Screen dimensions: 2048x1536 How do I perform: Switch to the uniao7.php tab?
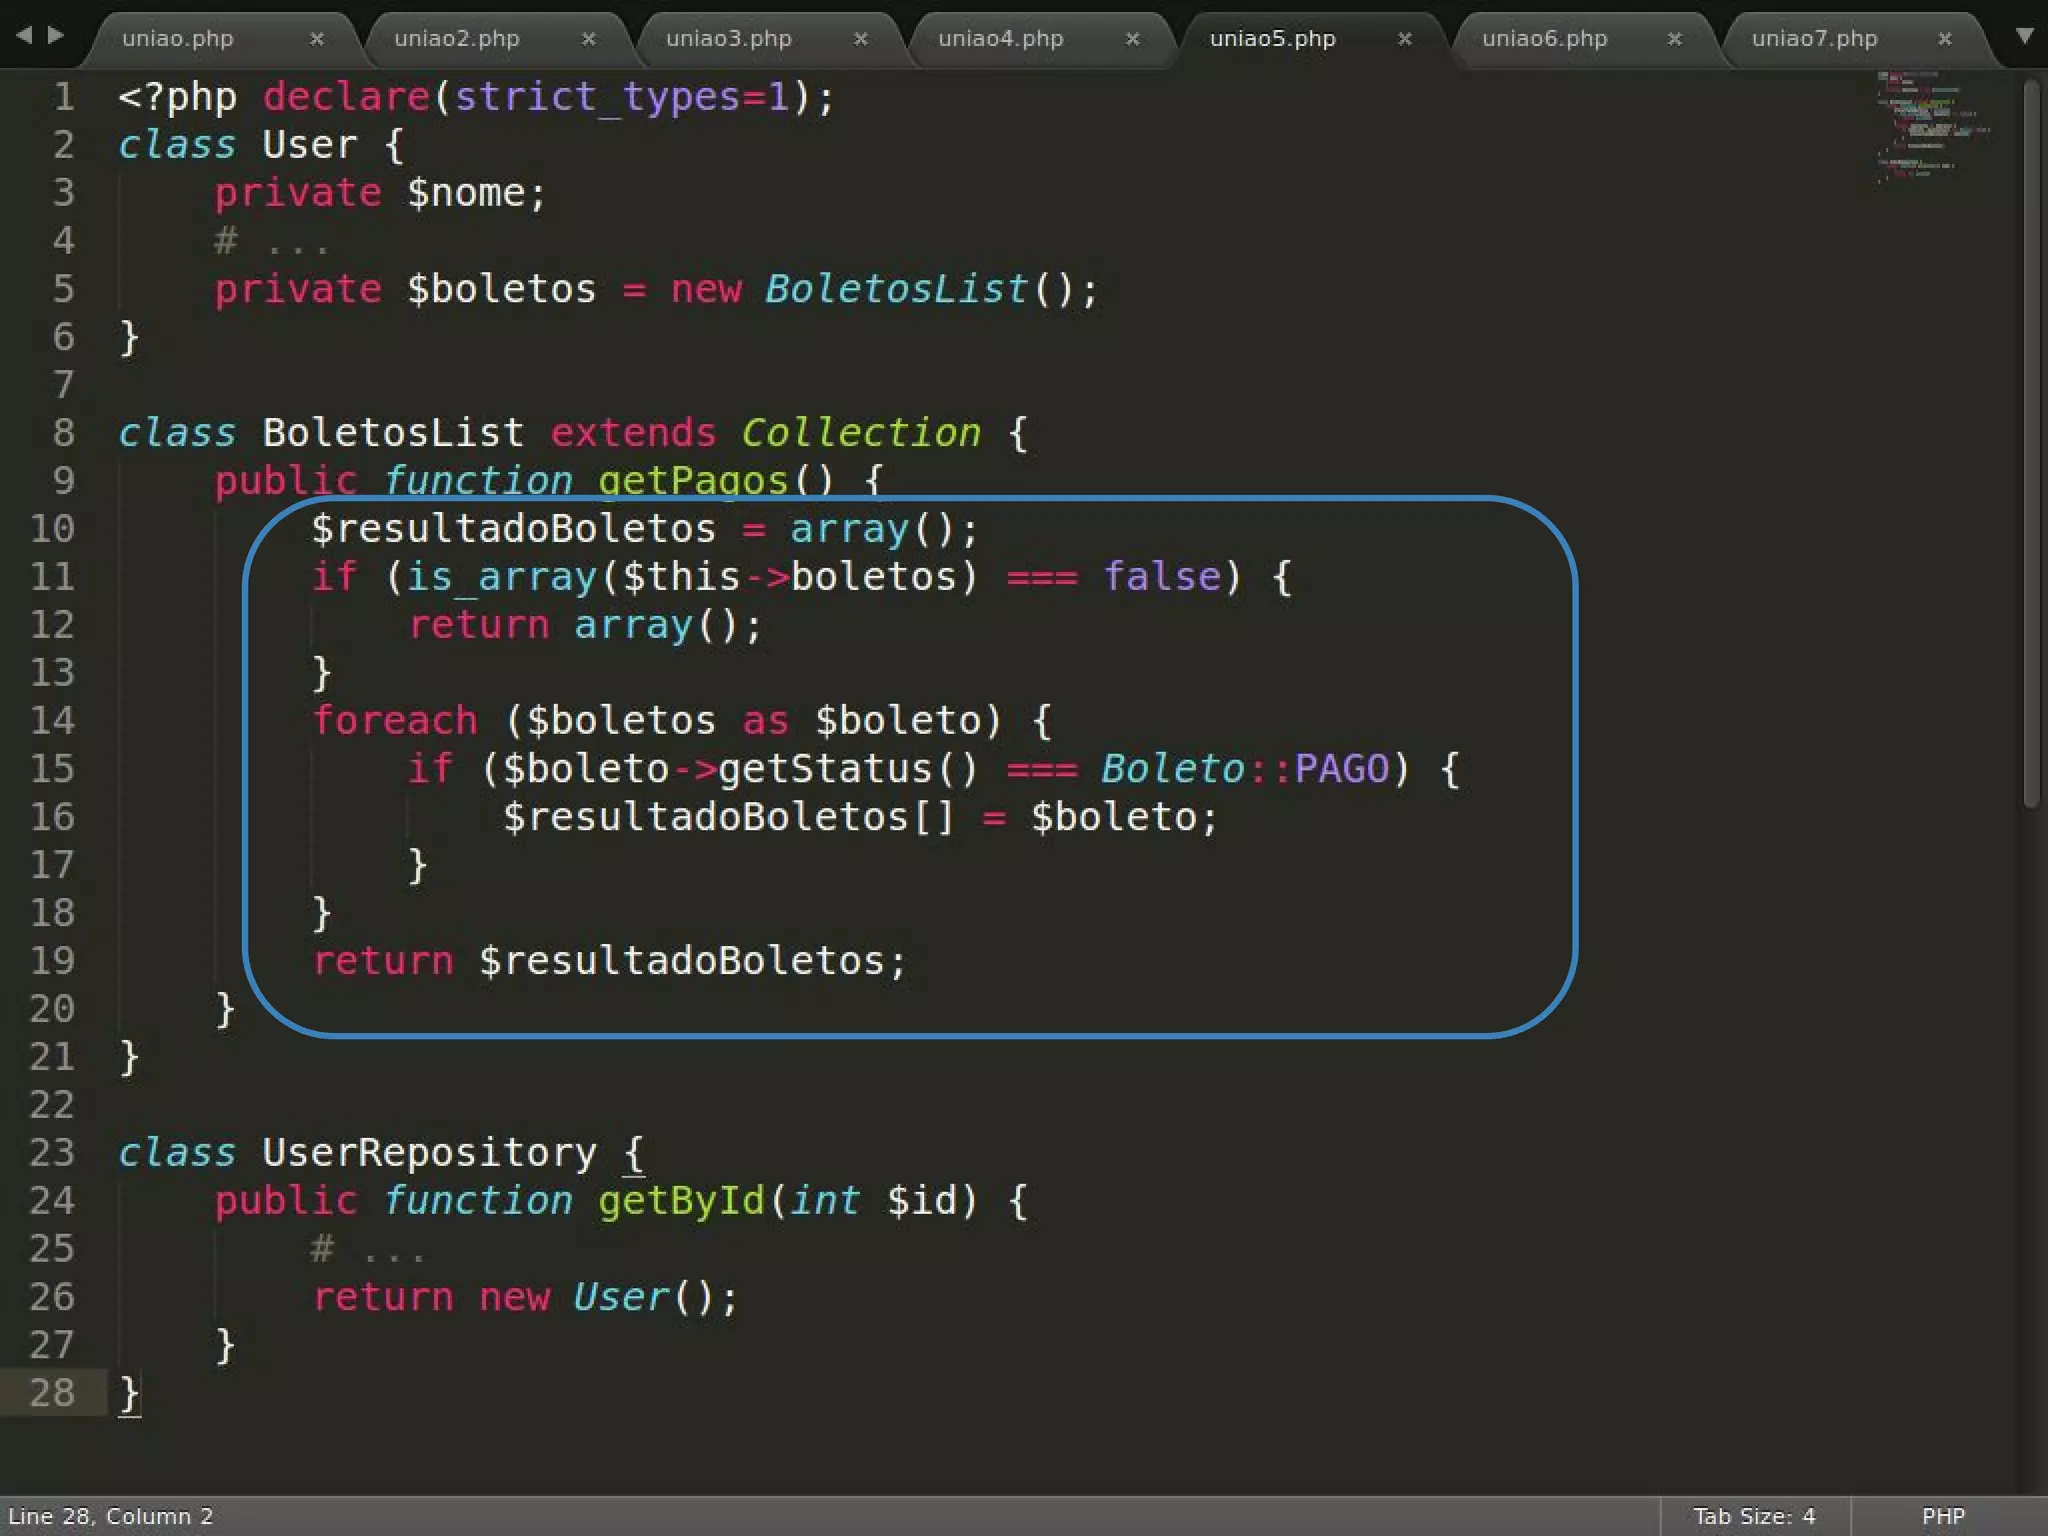[x=1814, y=39]
